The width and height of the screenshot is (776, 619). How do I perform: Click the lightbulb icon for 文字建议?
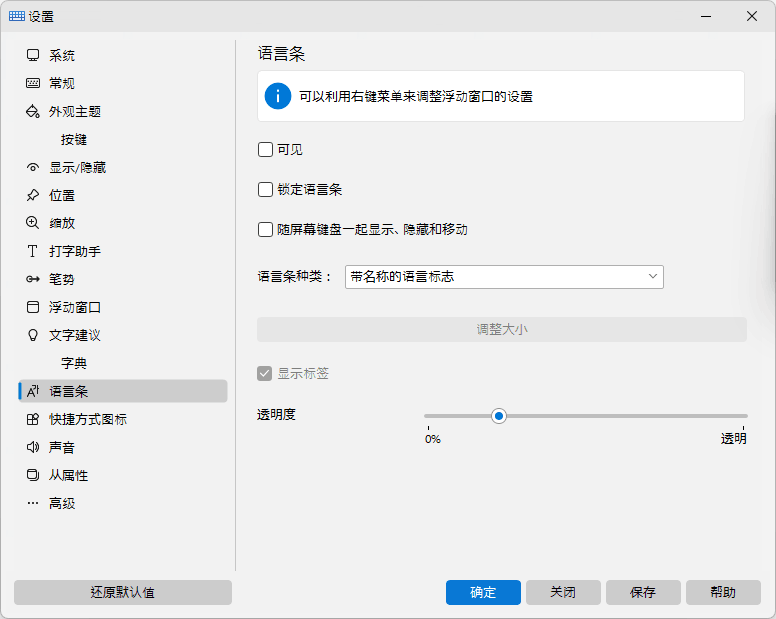[x=33, y=335]
